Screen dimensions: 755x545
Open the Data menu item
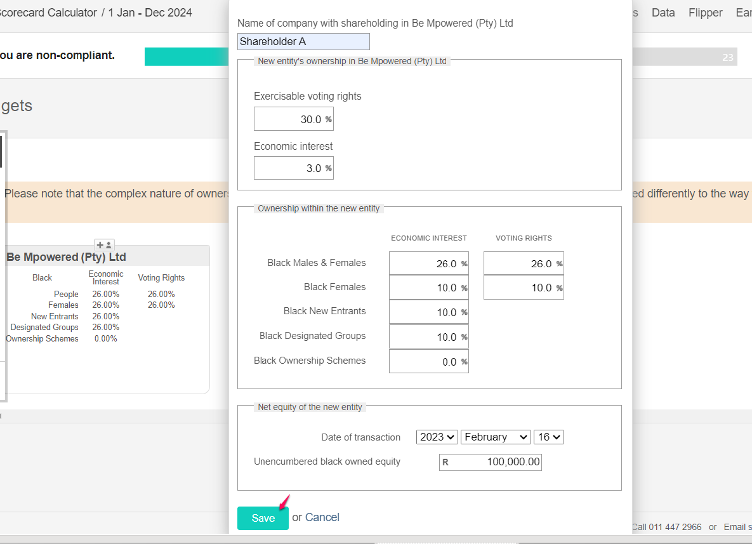pos(663,13)
